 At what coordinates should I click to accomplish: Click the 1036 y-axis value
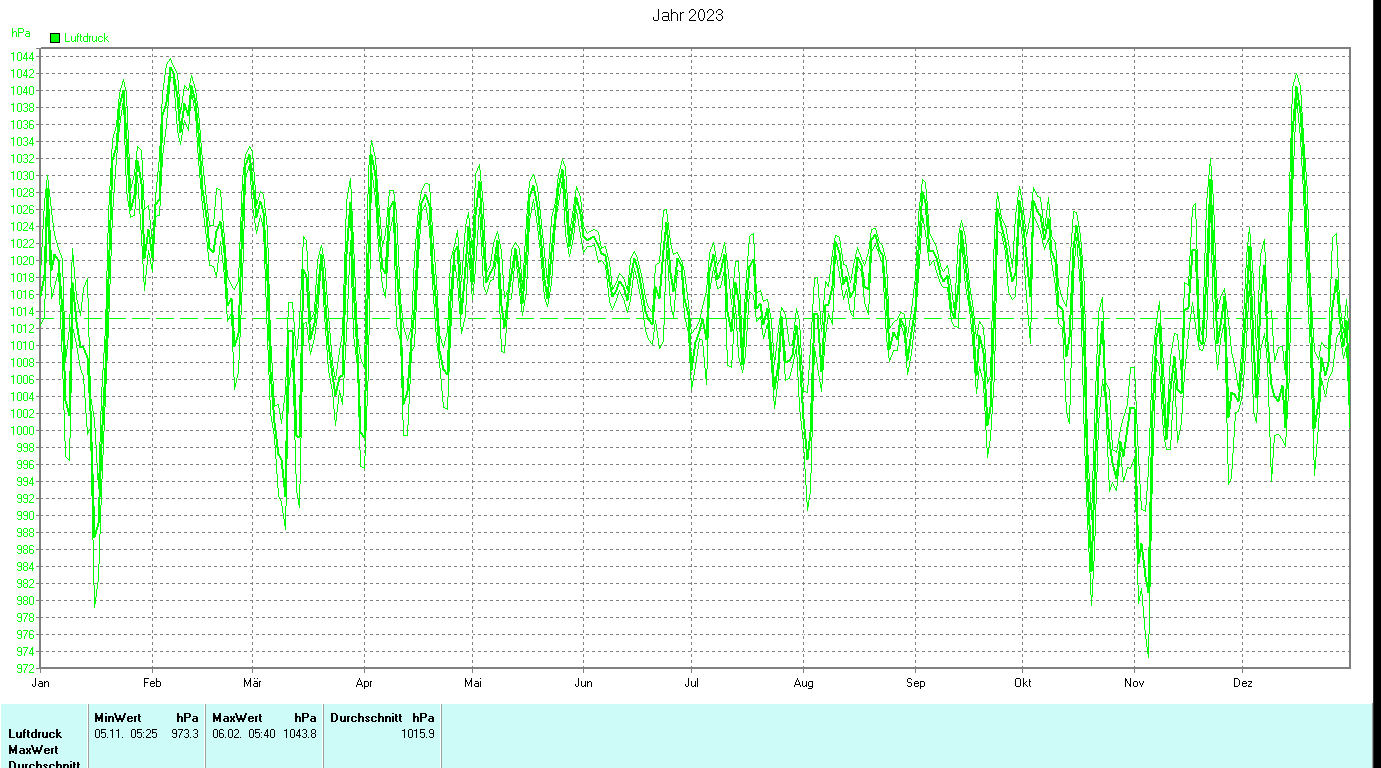(24, 124)
